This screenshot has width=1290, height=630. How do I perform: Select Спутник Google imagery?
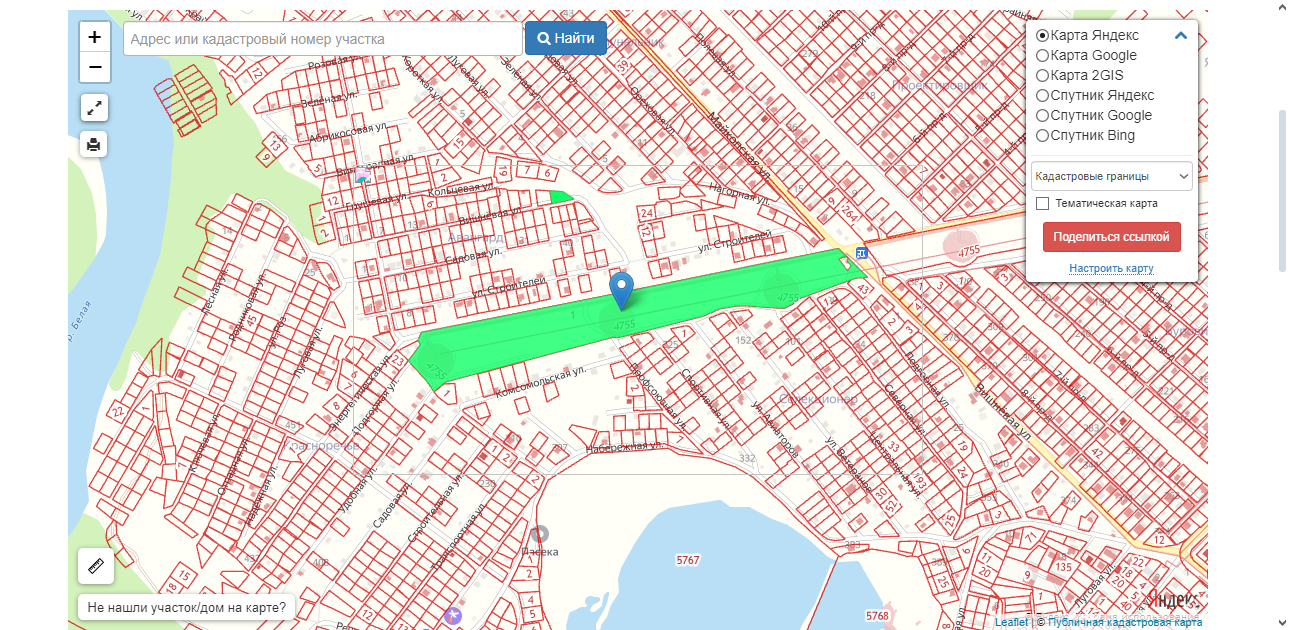[1042, 116]
